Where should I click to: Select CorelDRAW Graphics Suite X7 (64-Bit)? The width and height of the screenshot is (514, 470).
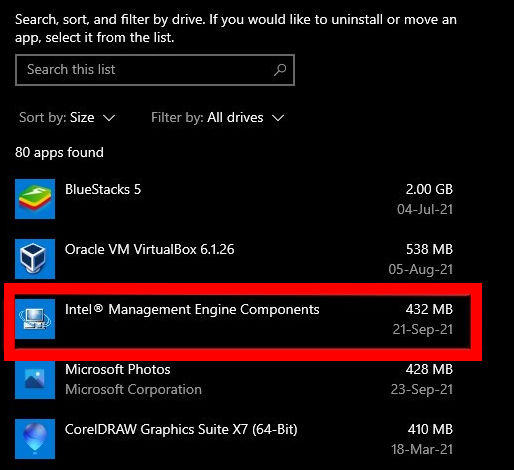pyautogui.click(x=234, y=439)
